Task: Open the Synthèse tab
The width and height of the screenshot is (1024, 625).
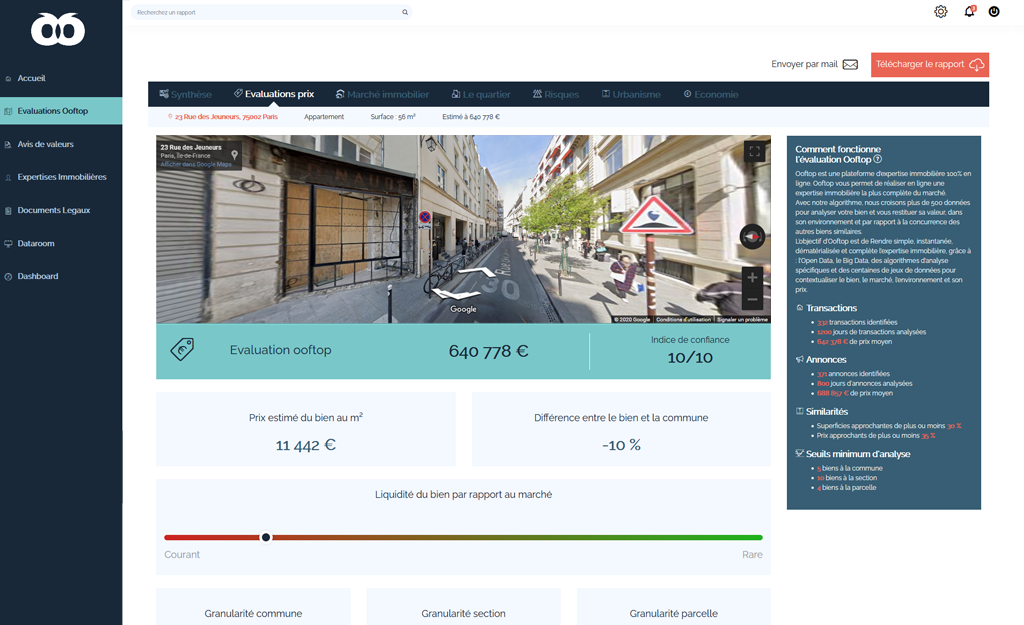Action: pos(185,94)
